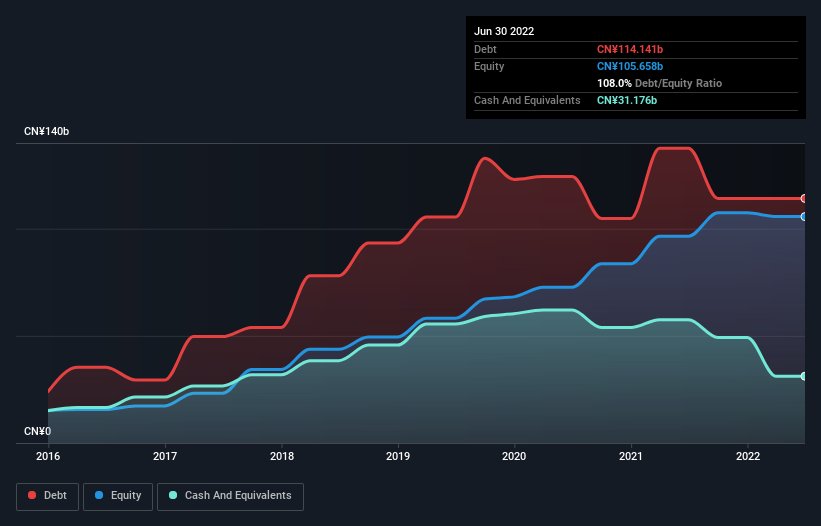Click the red Debt endpoint marker
This screenshot has height=526, width=821.
click(804, 198)
